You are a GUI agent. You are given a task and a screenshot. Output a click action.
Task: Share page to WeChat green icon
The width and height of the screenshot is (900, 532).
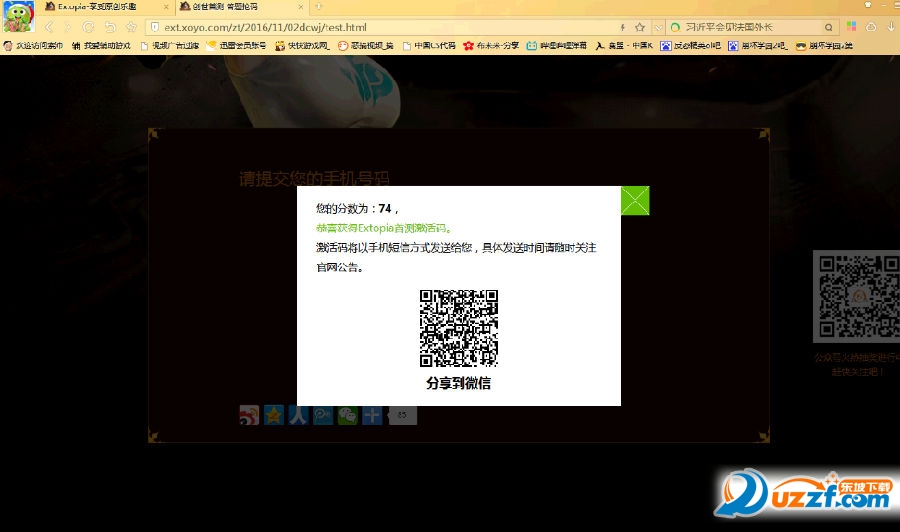[348, 415]
